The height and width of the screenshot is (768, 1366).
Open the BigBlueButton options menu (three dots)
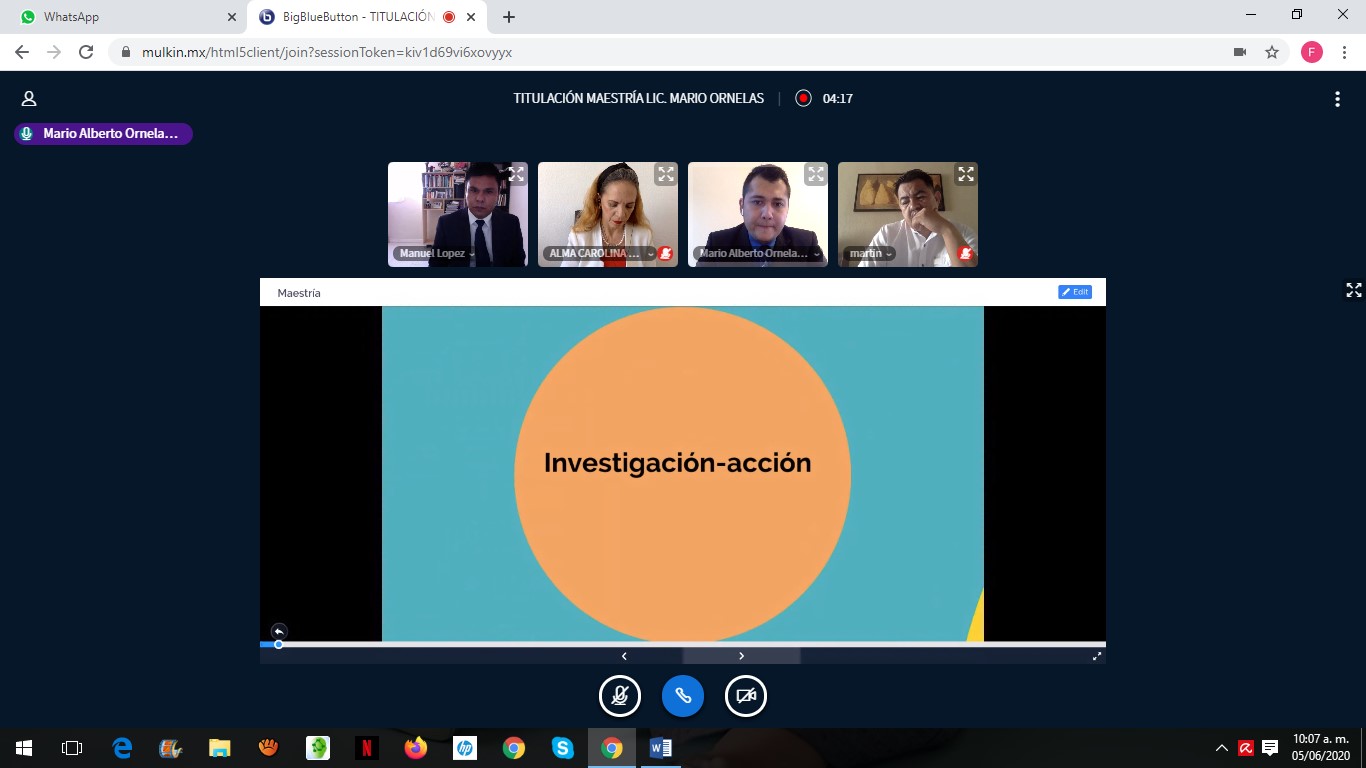pos(1337,98)
